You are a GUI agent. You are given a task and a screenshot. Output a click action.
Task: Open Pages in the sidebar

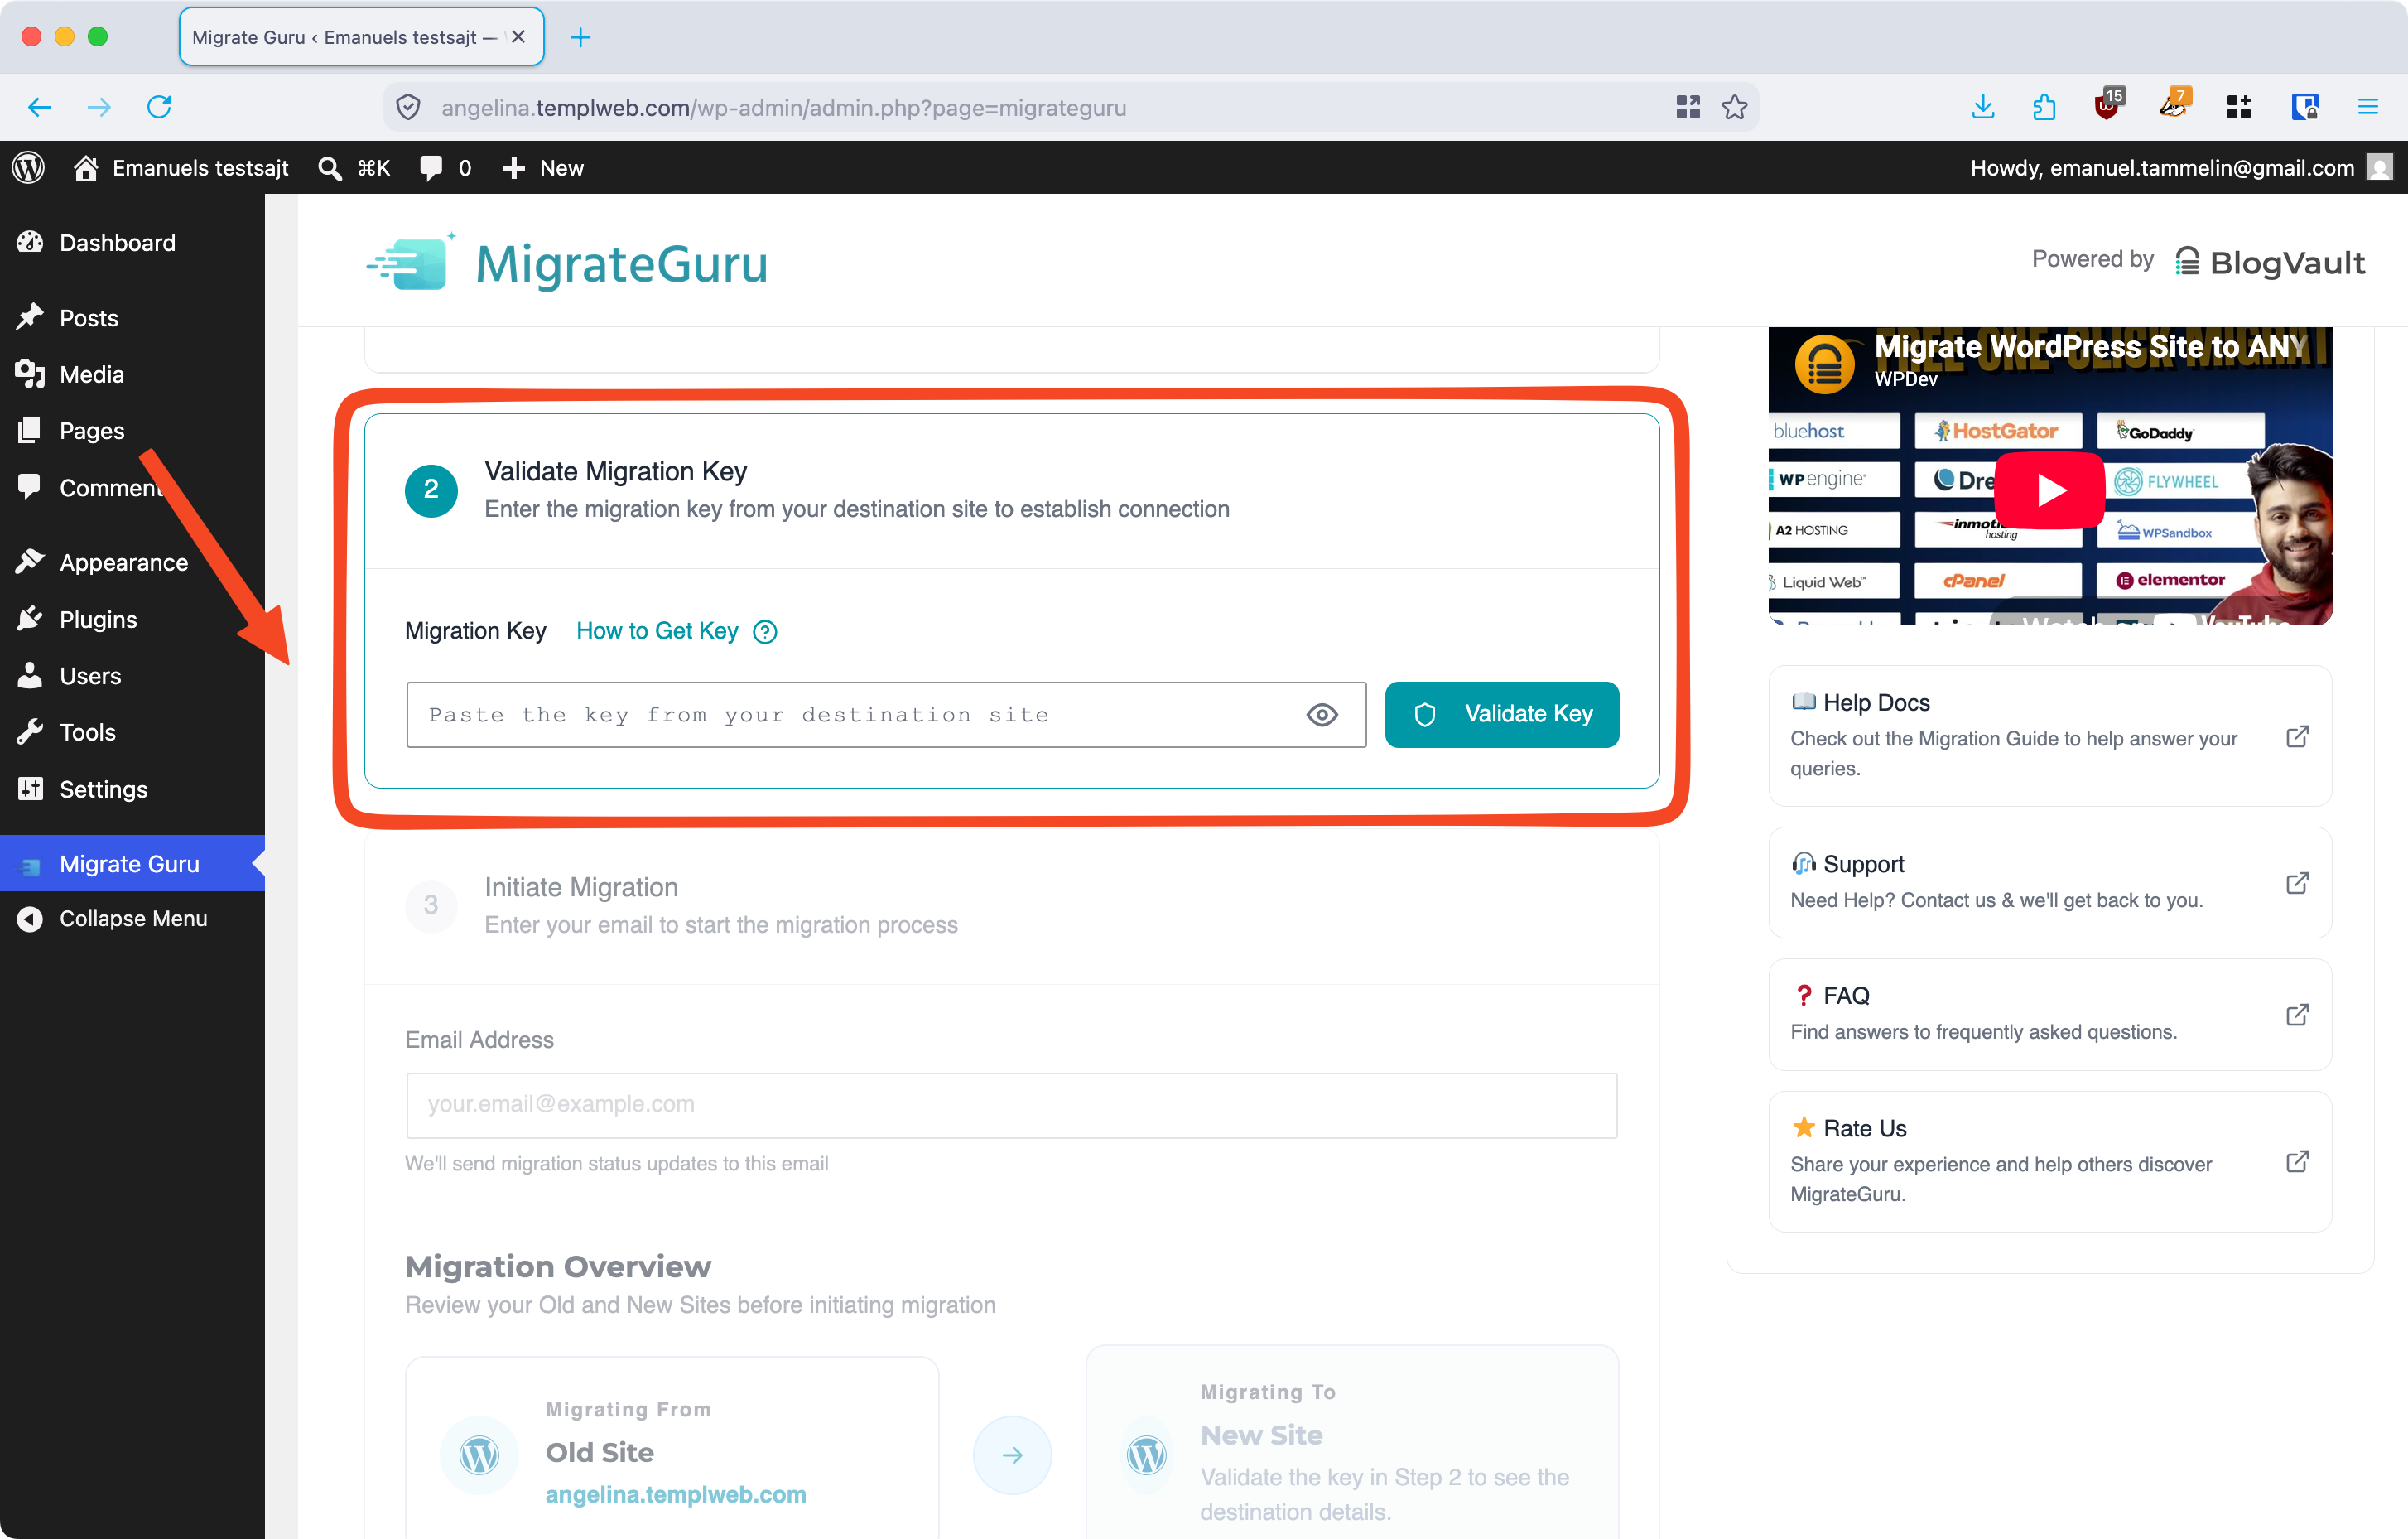pyautogui.click(x=132, y=431)
